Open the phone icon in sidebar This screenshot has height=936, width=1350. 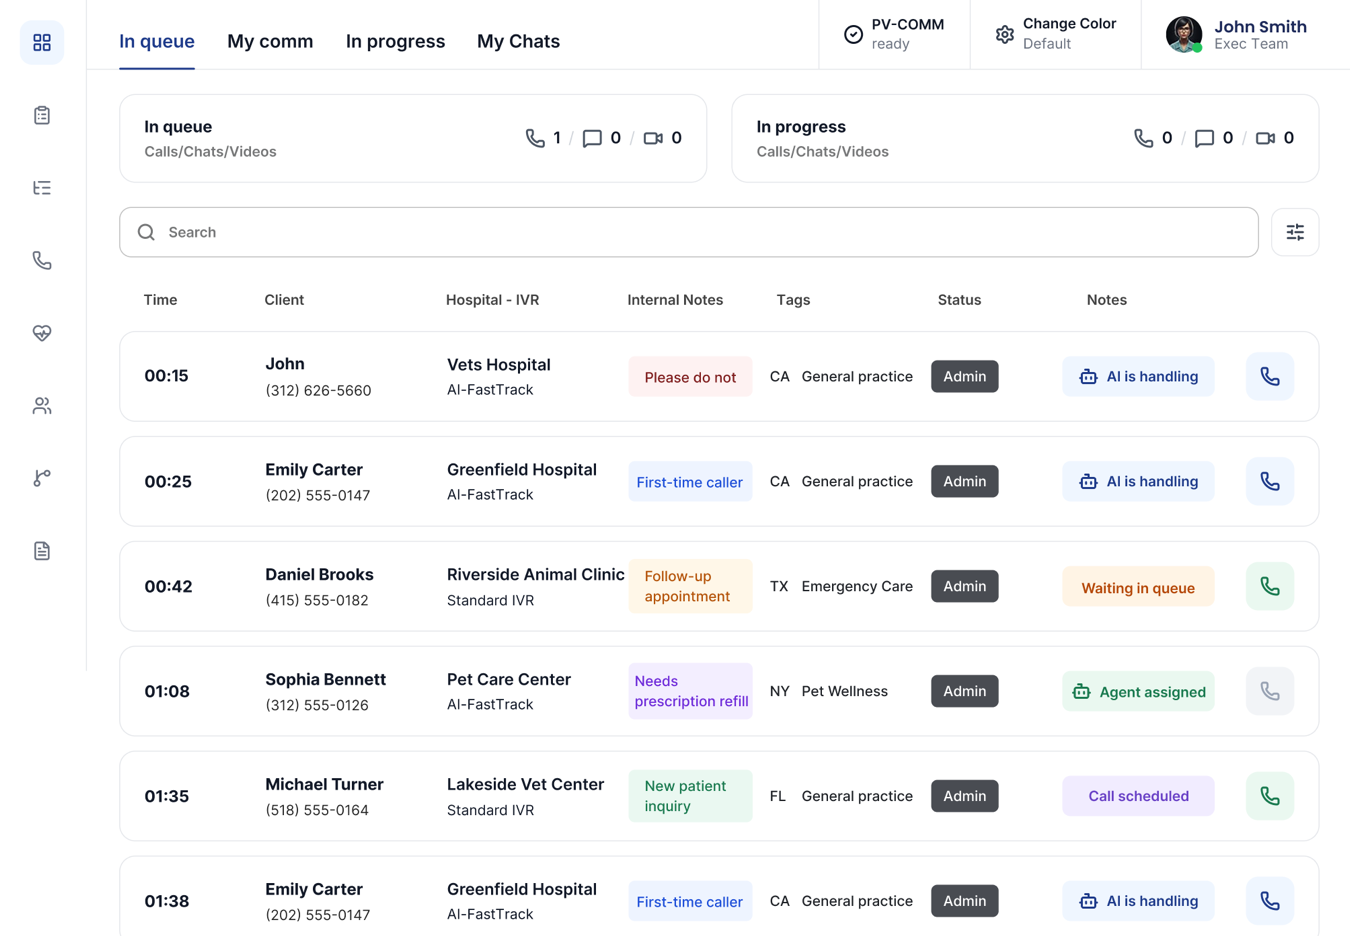(42, 260)
